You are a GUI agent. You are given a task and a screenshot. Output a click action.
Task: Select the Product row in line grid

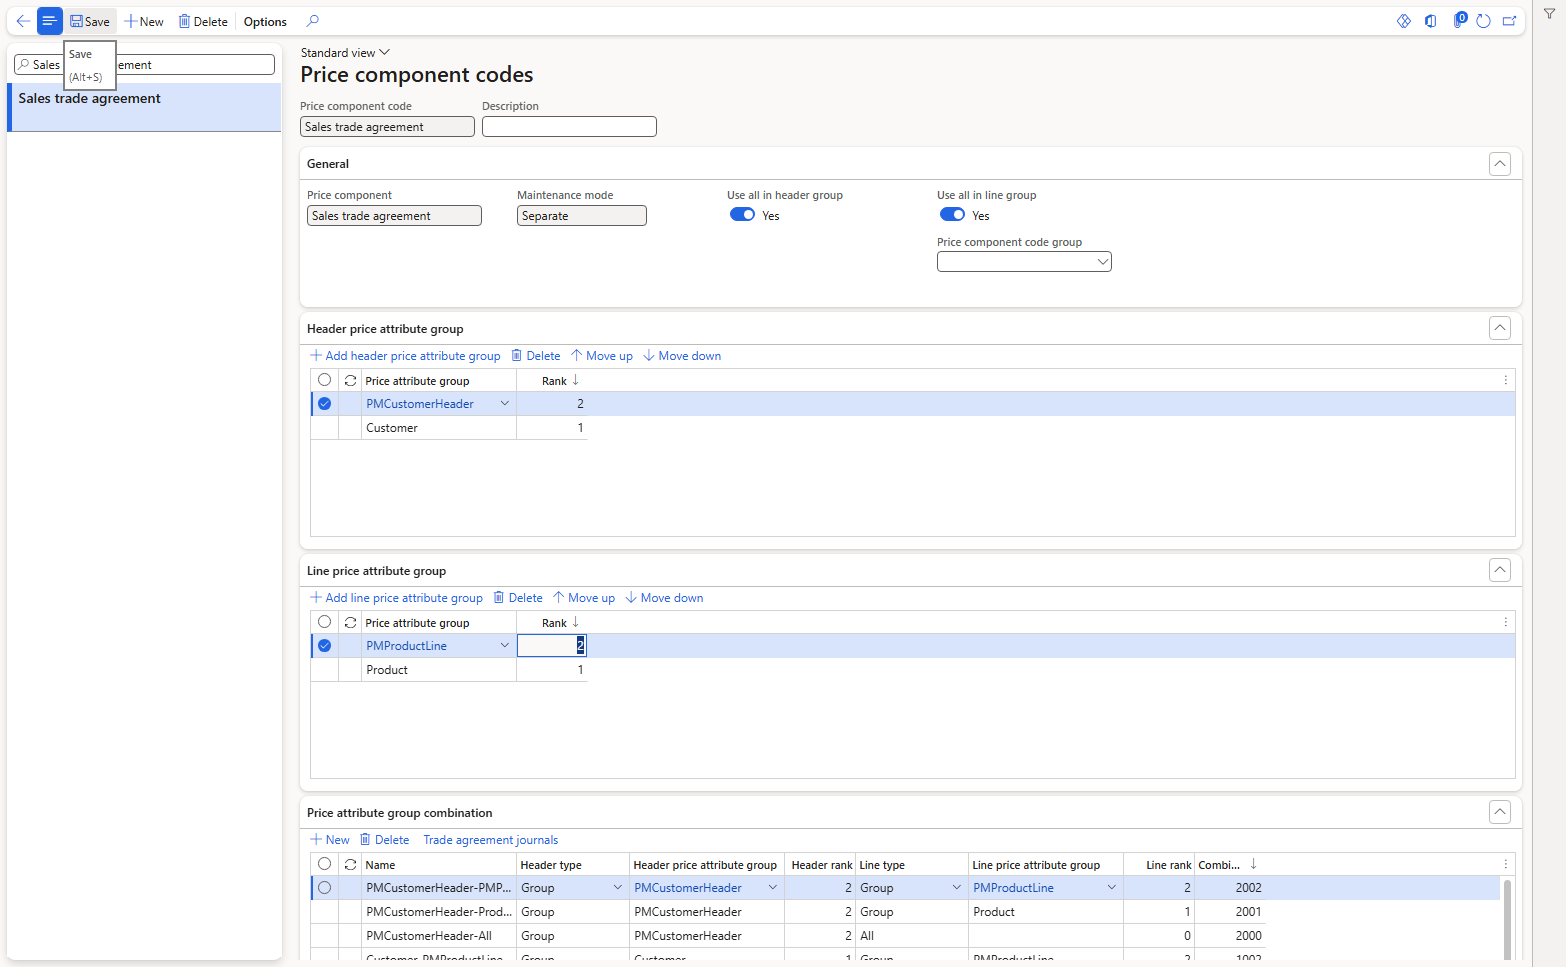[x=324, y=670]
